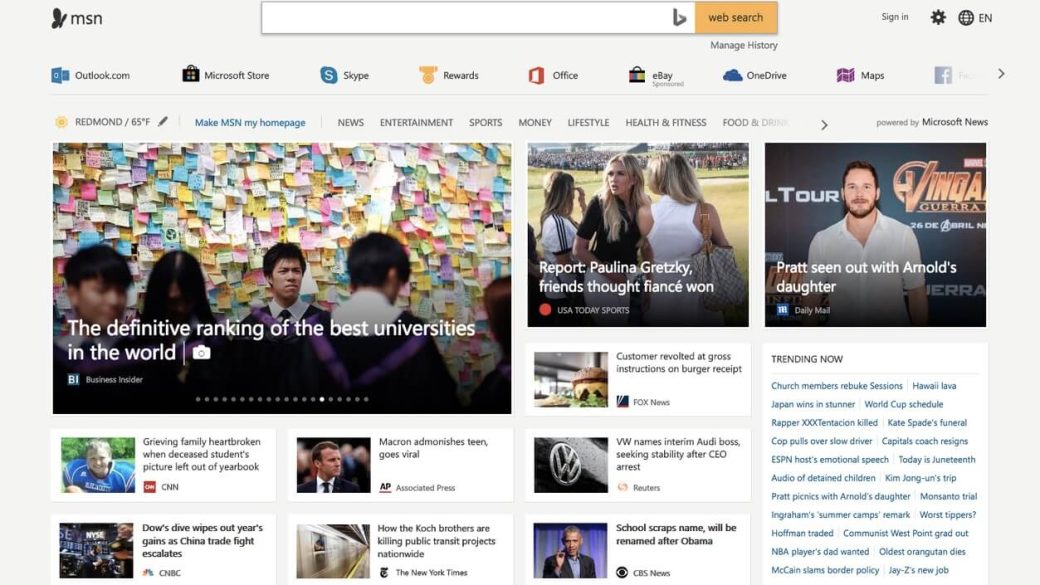Click the CNN source logo
Viewport: 1040px width, 585px height.
coord(149,487)
